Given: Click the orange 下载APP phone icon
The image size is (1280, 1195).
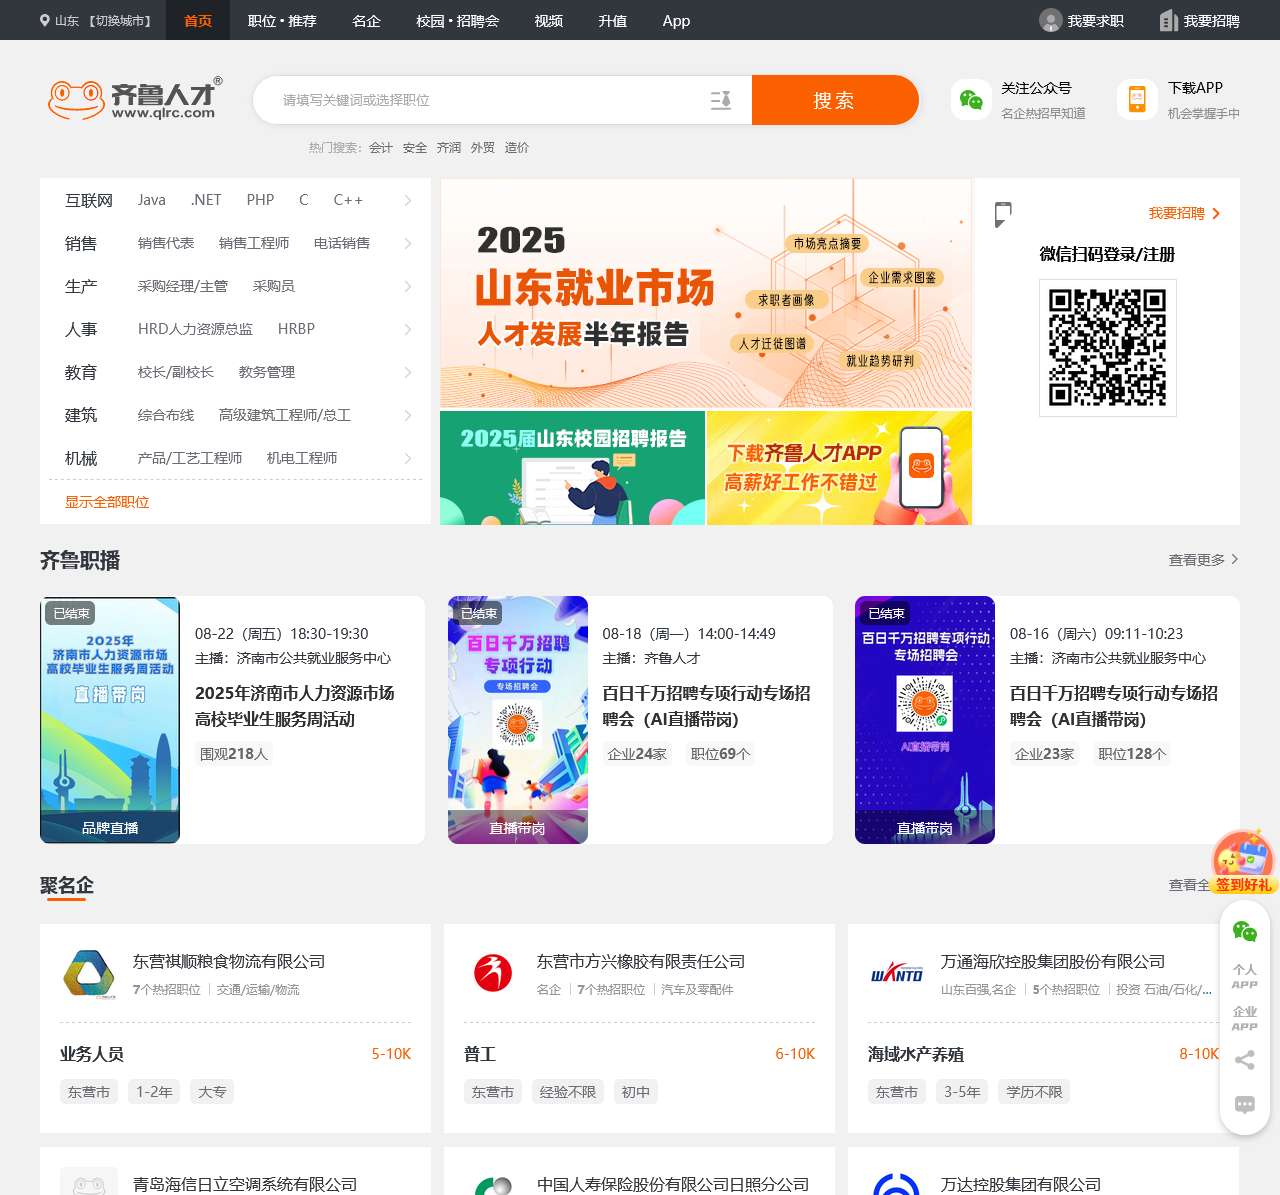Looking at the screenshot, I should (1136, 98).
